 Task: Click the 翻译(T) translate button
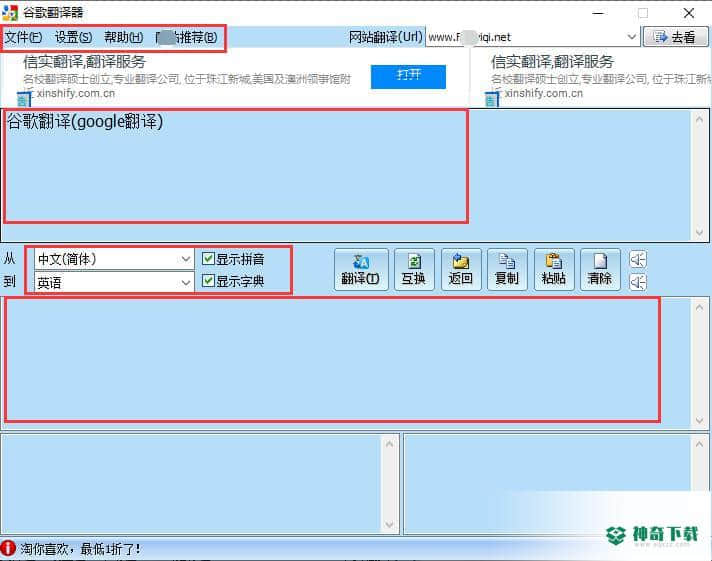pyautogui.click(x=361, y=269)
